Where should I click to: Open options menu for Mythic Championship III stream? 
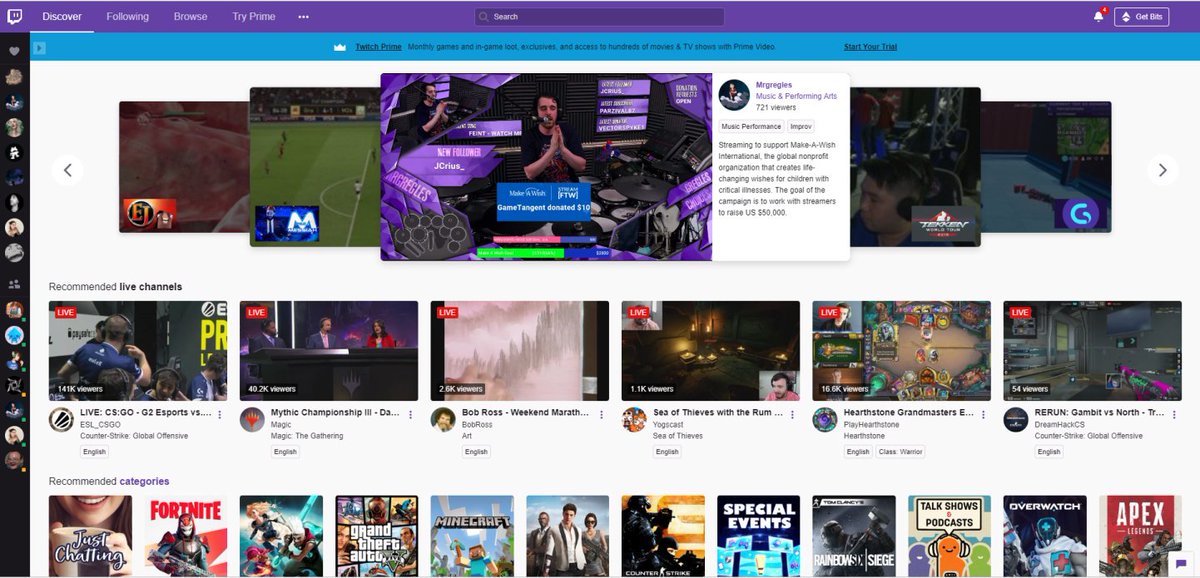click(x=413, y=413)
